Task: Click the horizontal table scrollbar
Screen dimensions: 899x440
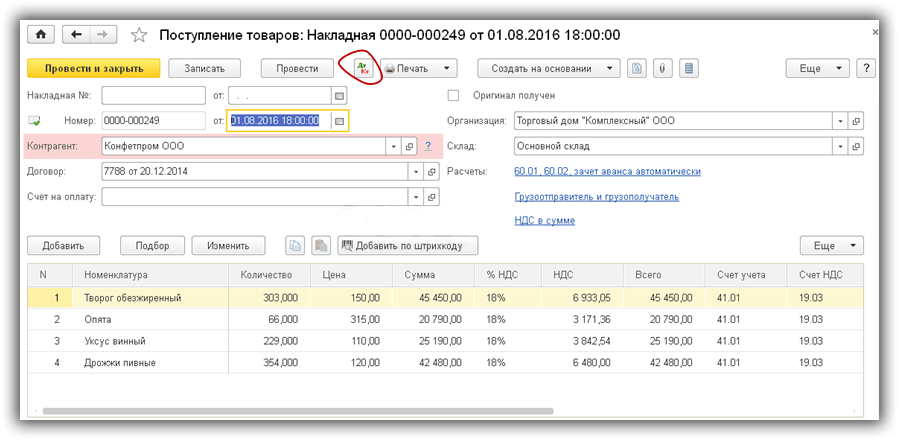Action: pos(298,411)
